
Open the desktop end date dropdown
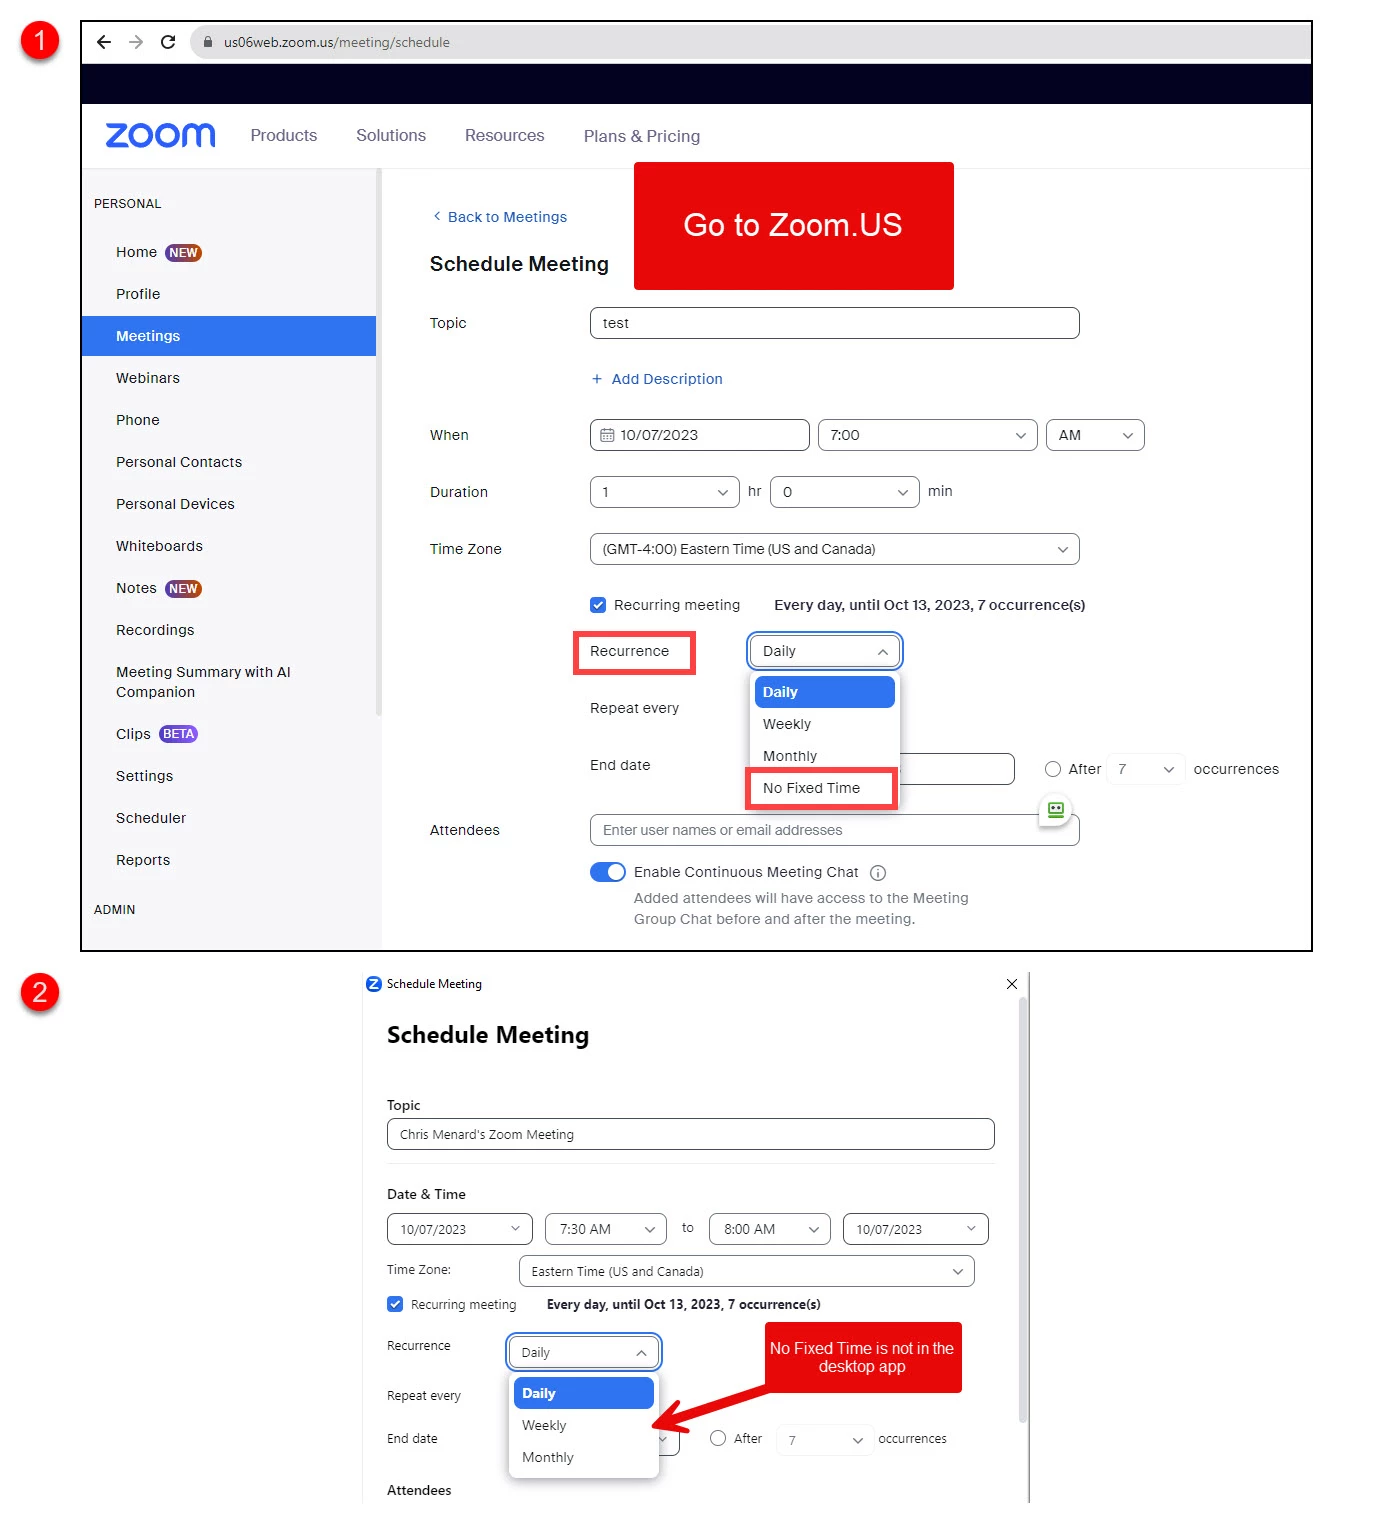[x=916, y=1229]
